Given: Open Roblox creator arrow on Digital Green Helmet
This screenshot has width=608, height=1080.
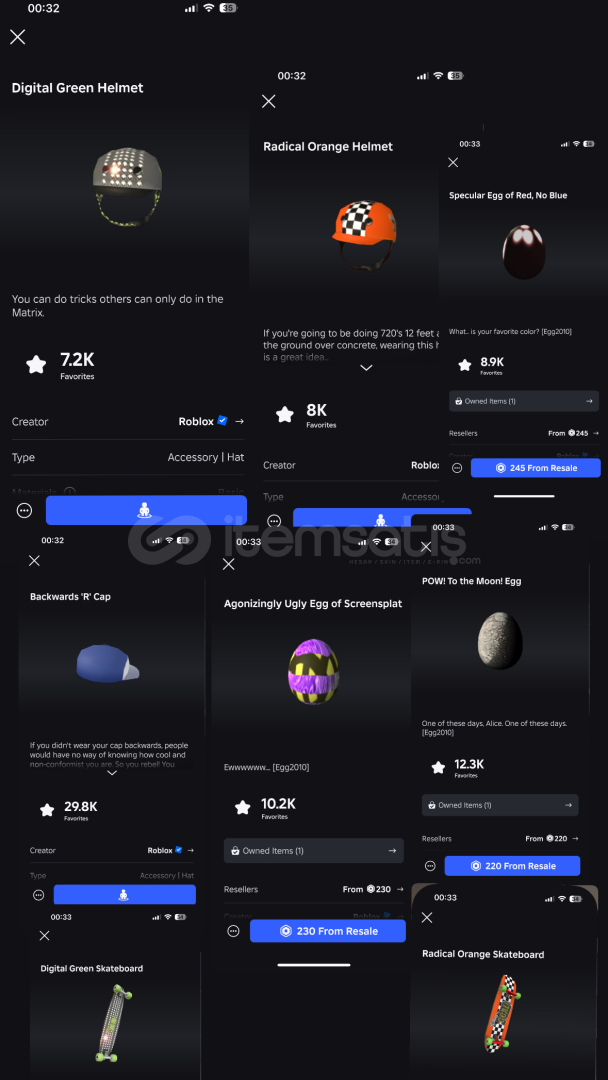Looking at the screenshot, I should tap(239, 421).
